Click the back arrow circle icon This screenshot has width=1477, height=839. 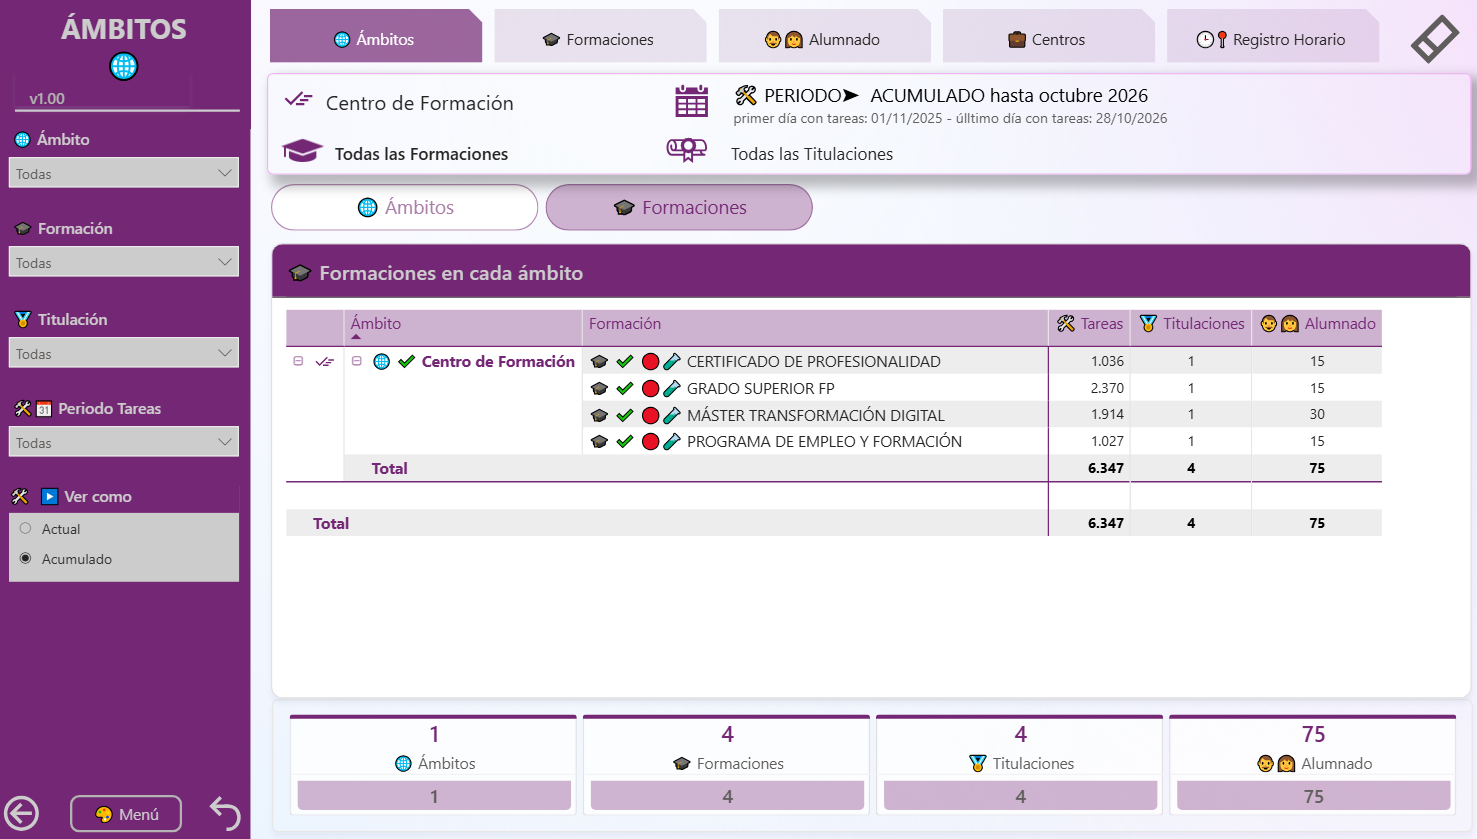[22, 813]
